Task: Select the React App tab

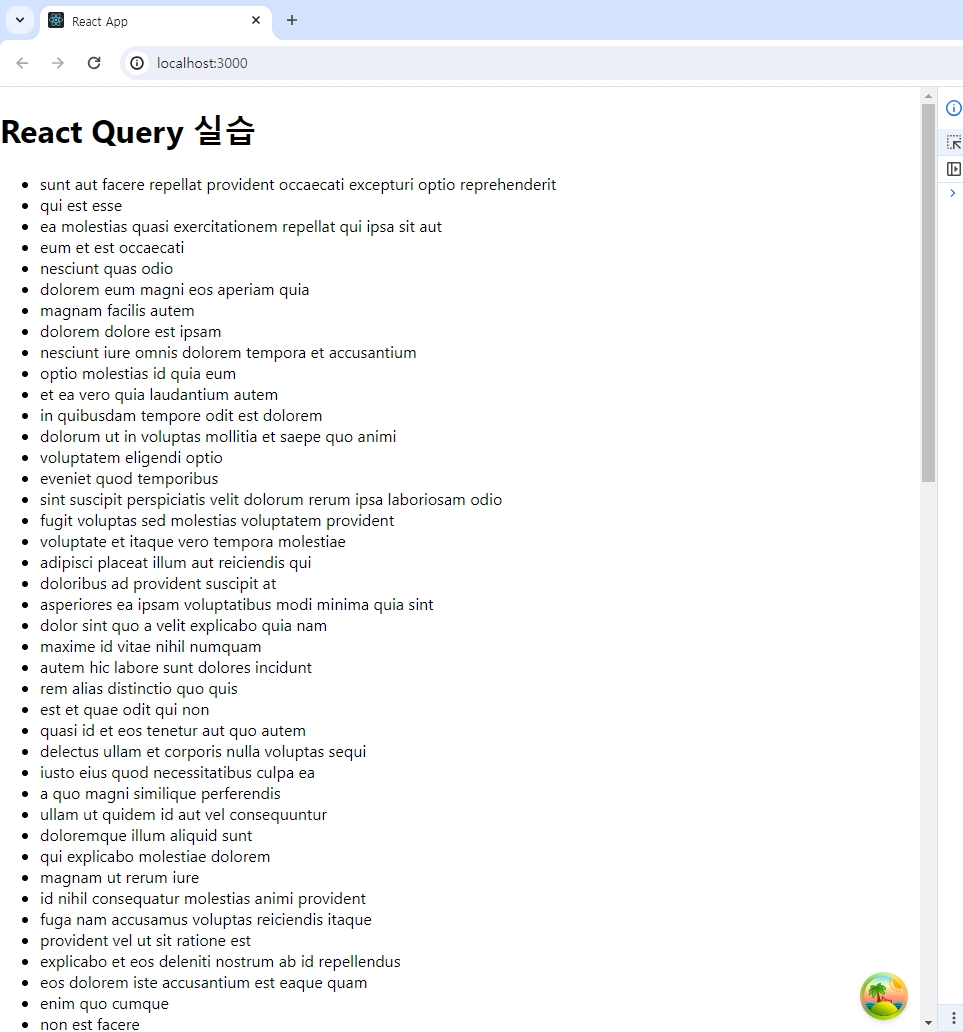Action: tap(156, 21)
